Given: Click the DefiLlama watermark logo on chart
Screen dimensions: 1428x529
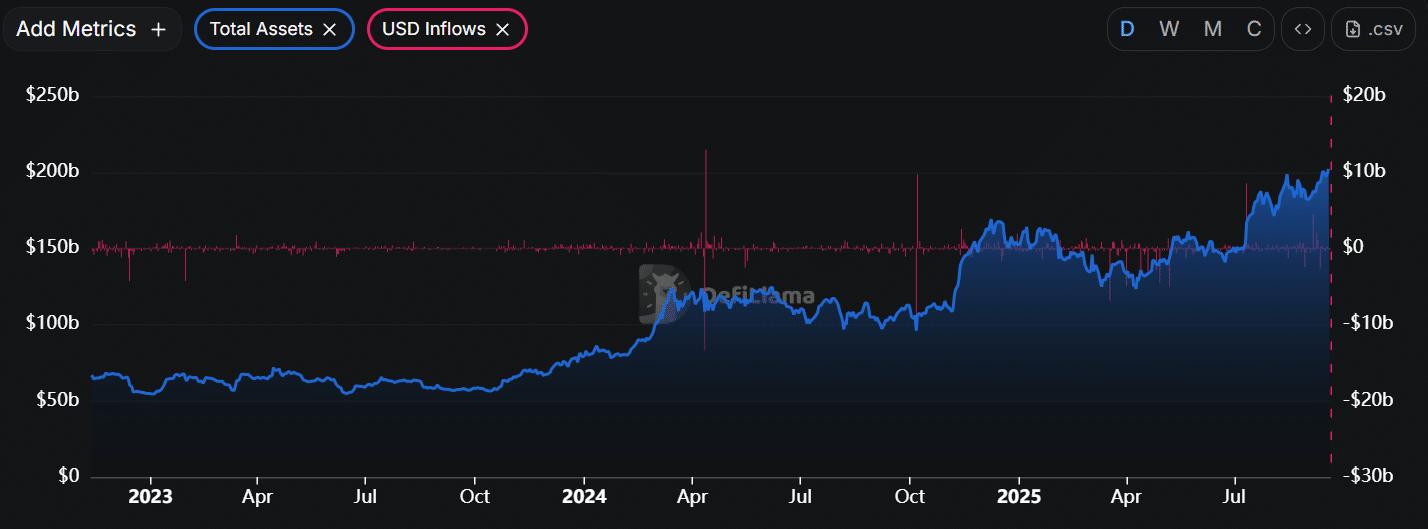Looking at the screenshot, I should (x=660, y=294).
